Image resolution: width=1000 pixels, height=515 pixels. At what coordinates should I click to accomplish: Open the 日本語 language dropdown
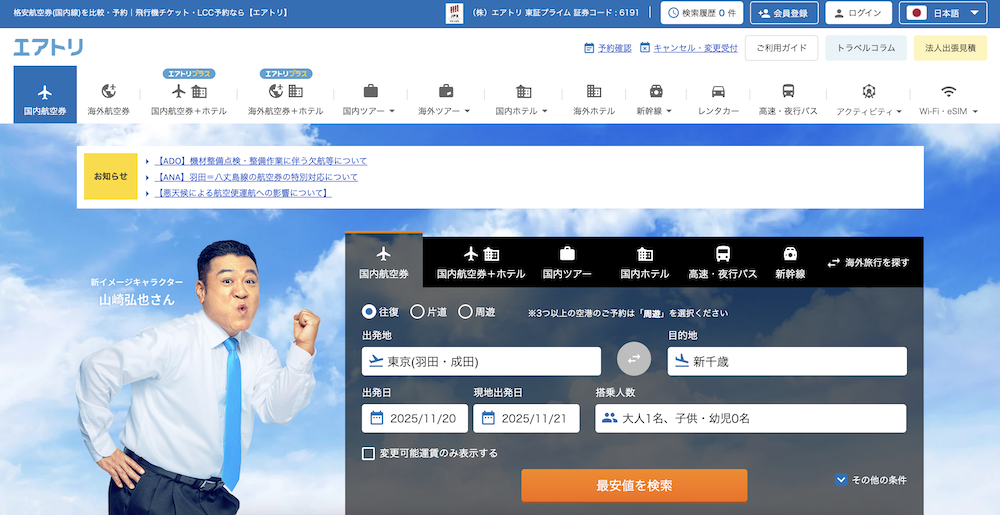(944, 13)
